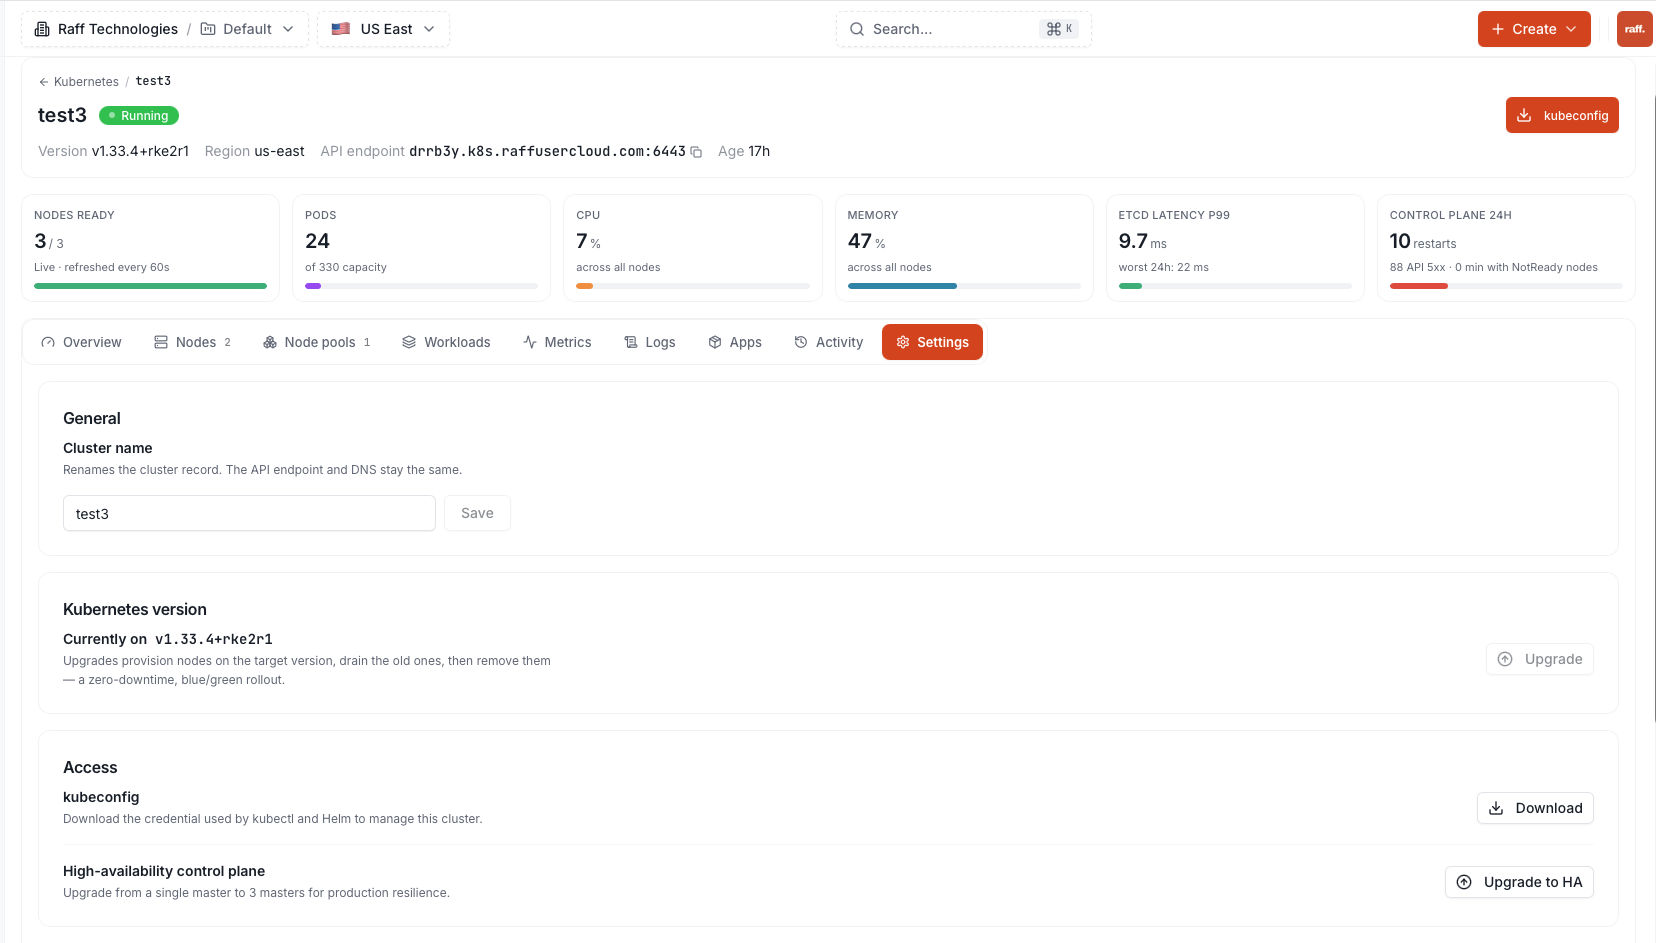Viewport: 1656px width, 943px height.
Task: Click the Age 17h value
Action: (x=759, y=151)
